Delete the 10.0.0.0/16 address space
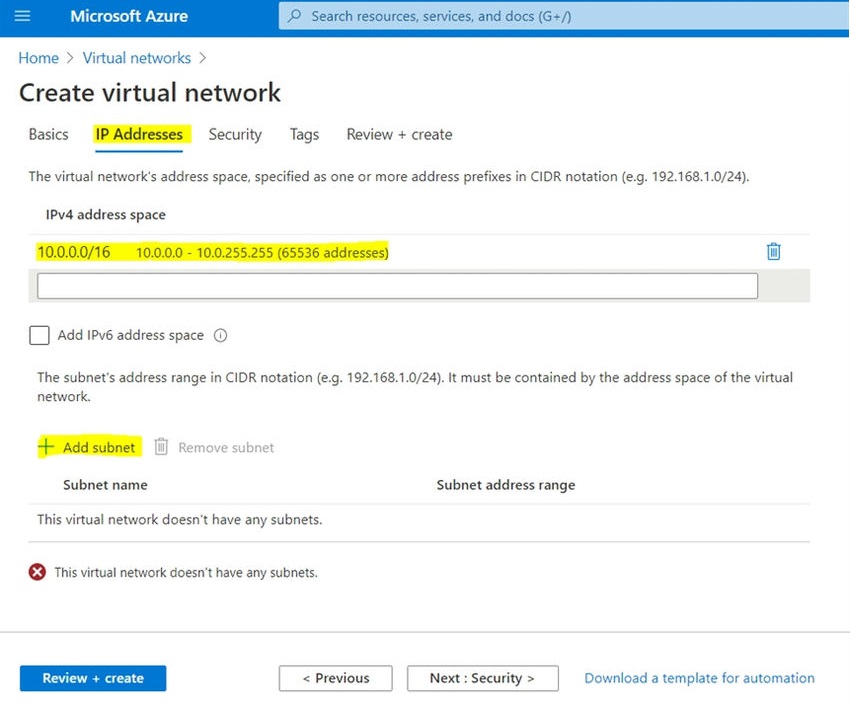Image resolution: width=850 pixels, height=707 pixels. point(773,251)
